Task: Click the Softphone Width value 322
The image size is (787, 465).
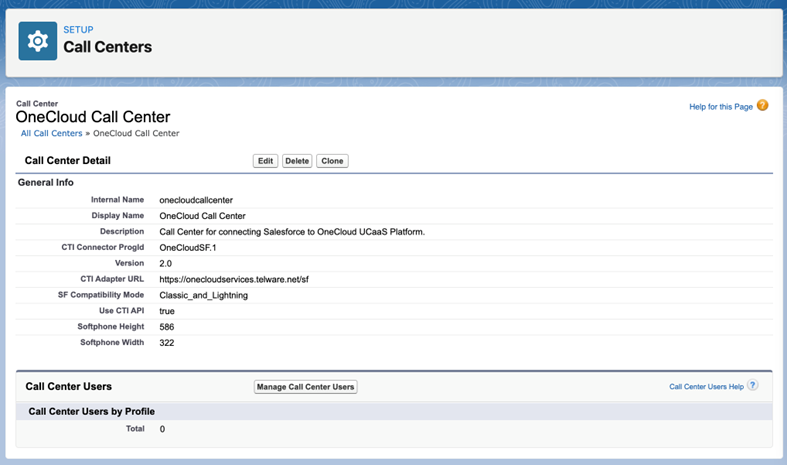Action: 167,343
